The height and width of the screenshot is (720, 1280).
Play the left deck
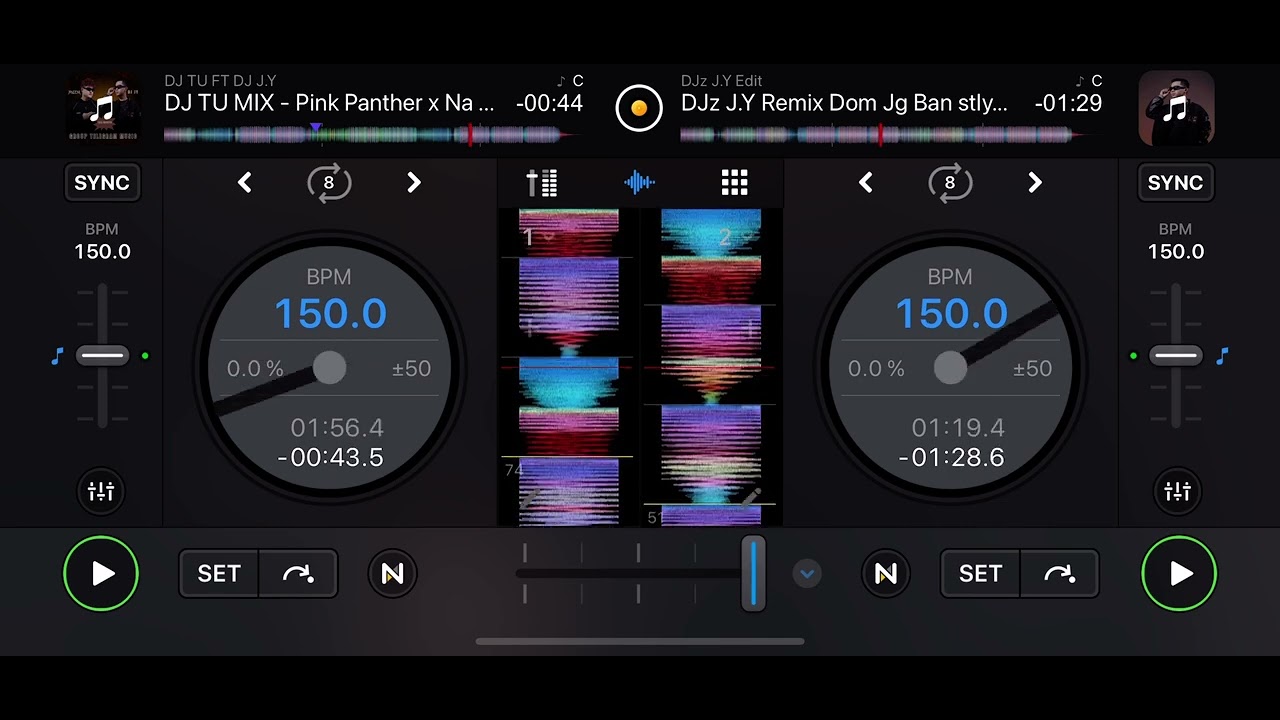[101, 573]
